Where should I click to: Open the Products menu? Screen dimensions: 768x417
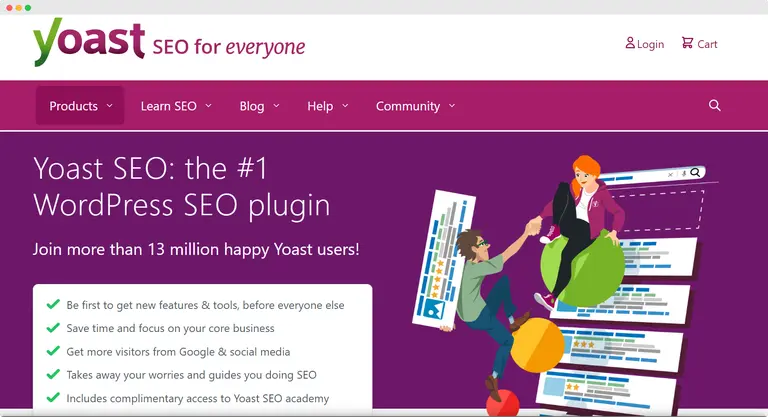click(80, 106)
